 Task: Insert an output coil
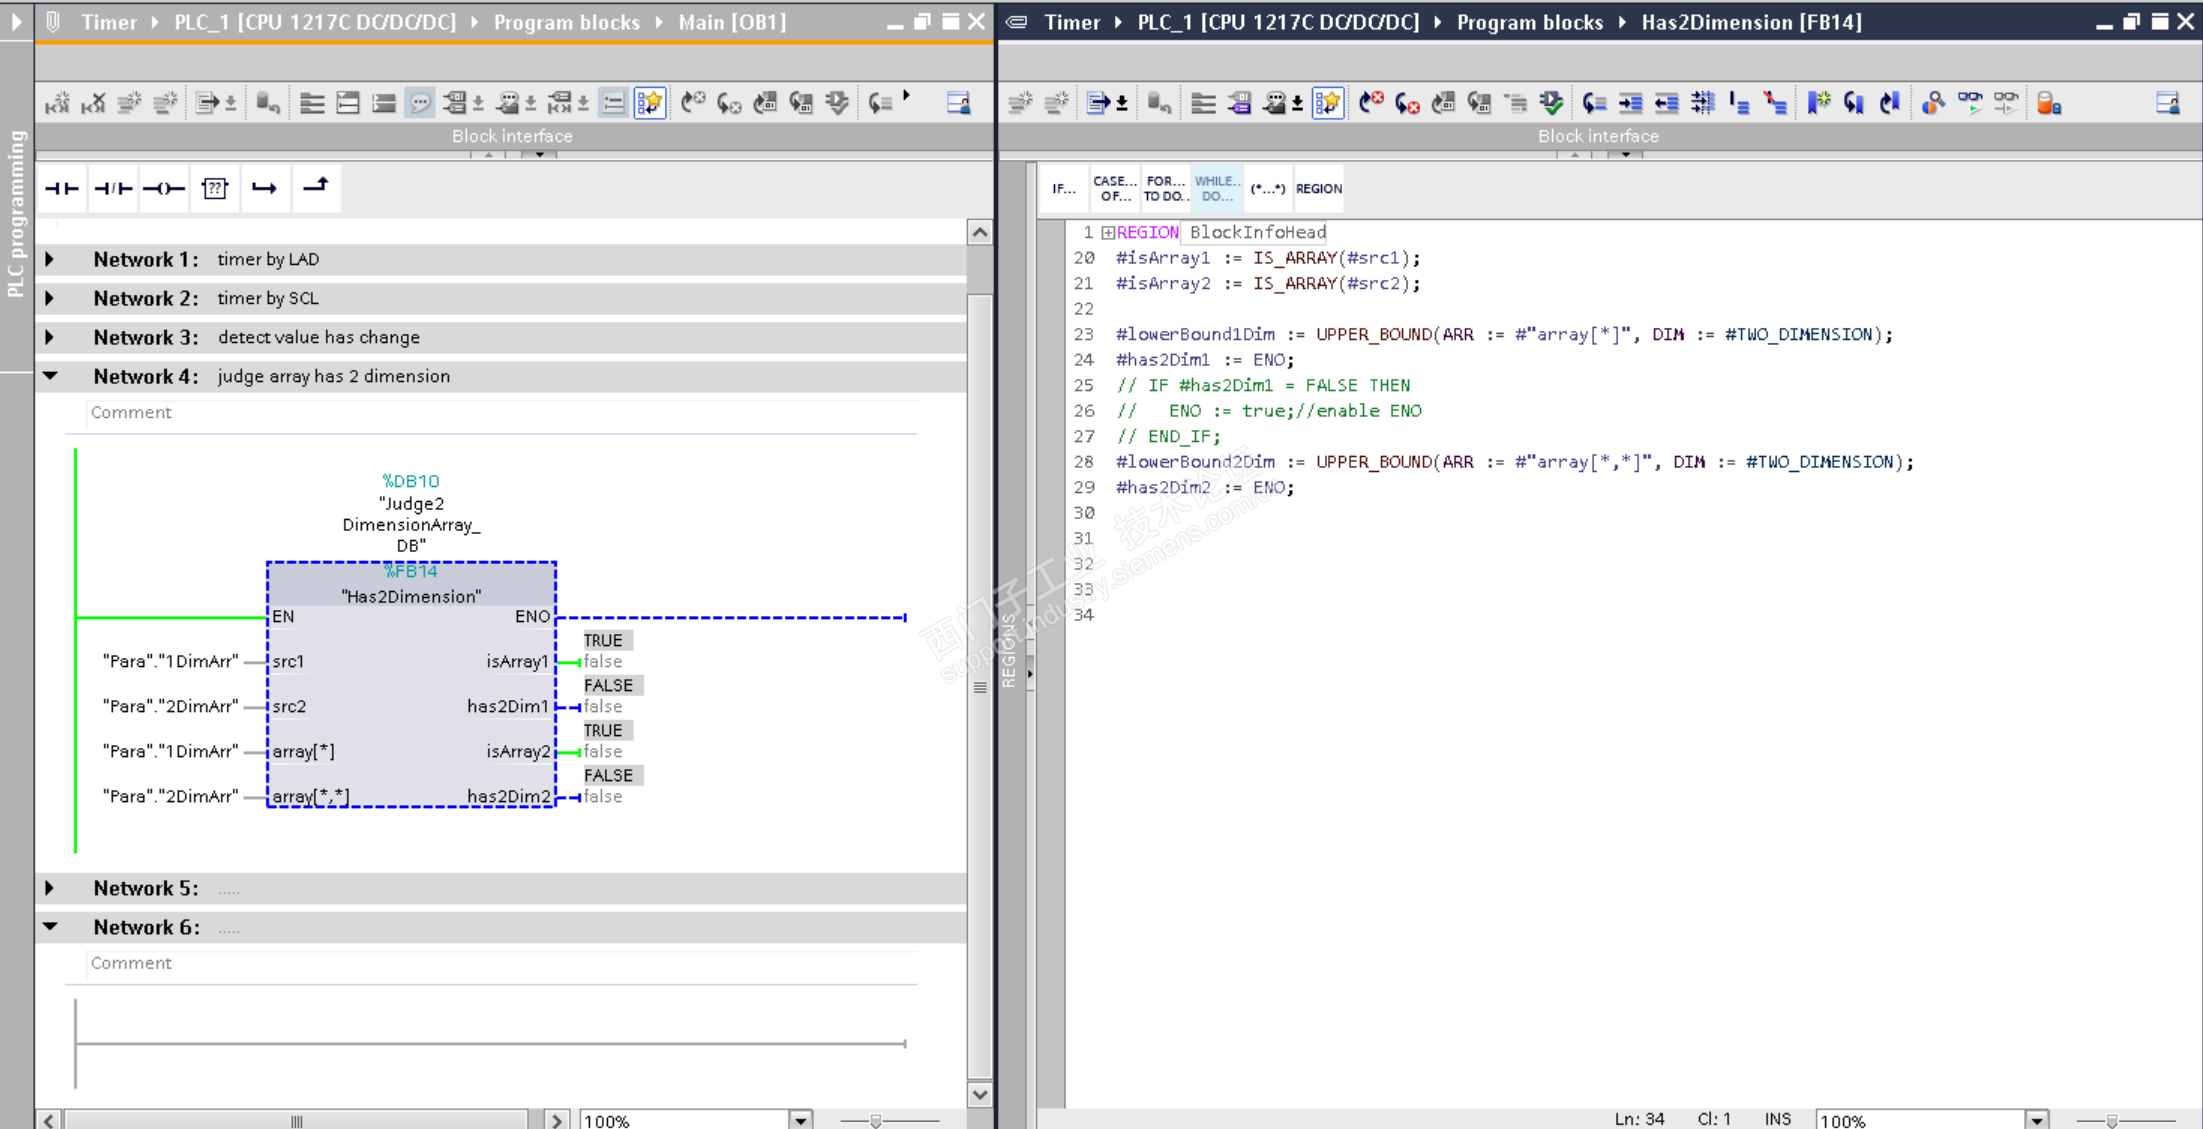point(164,188)
